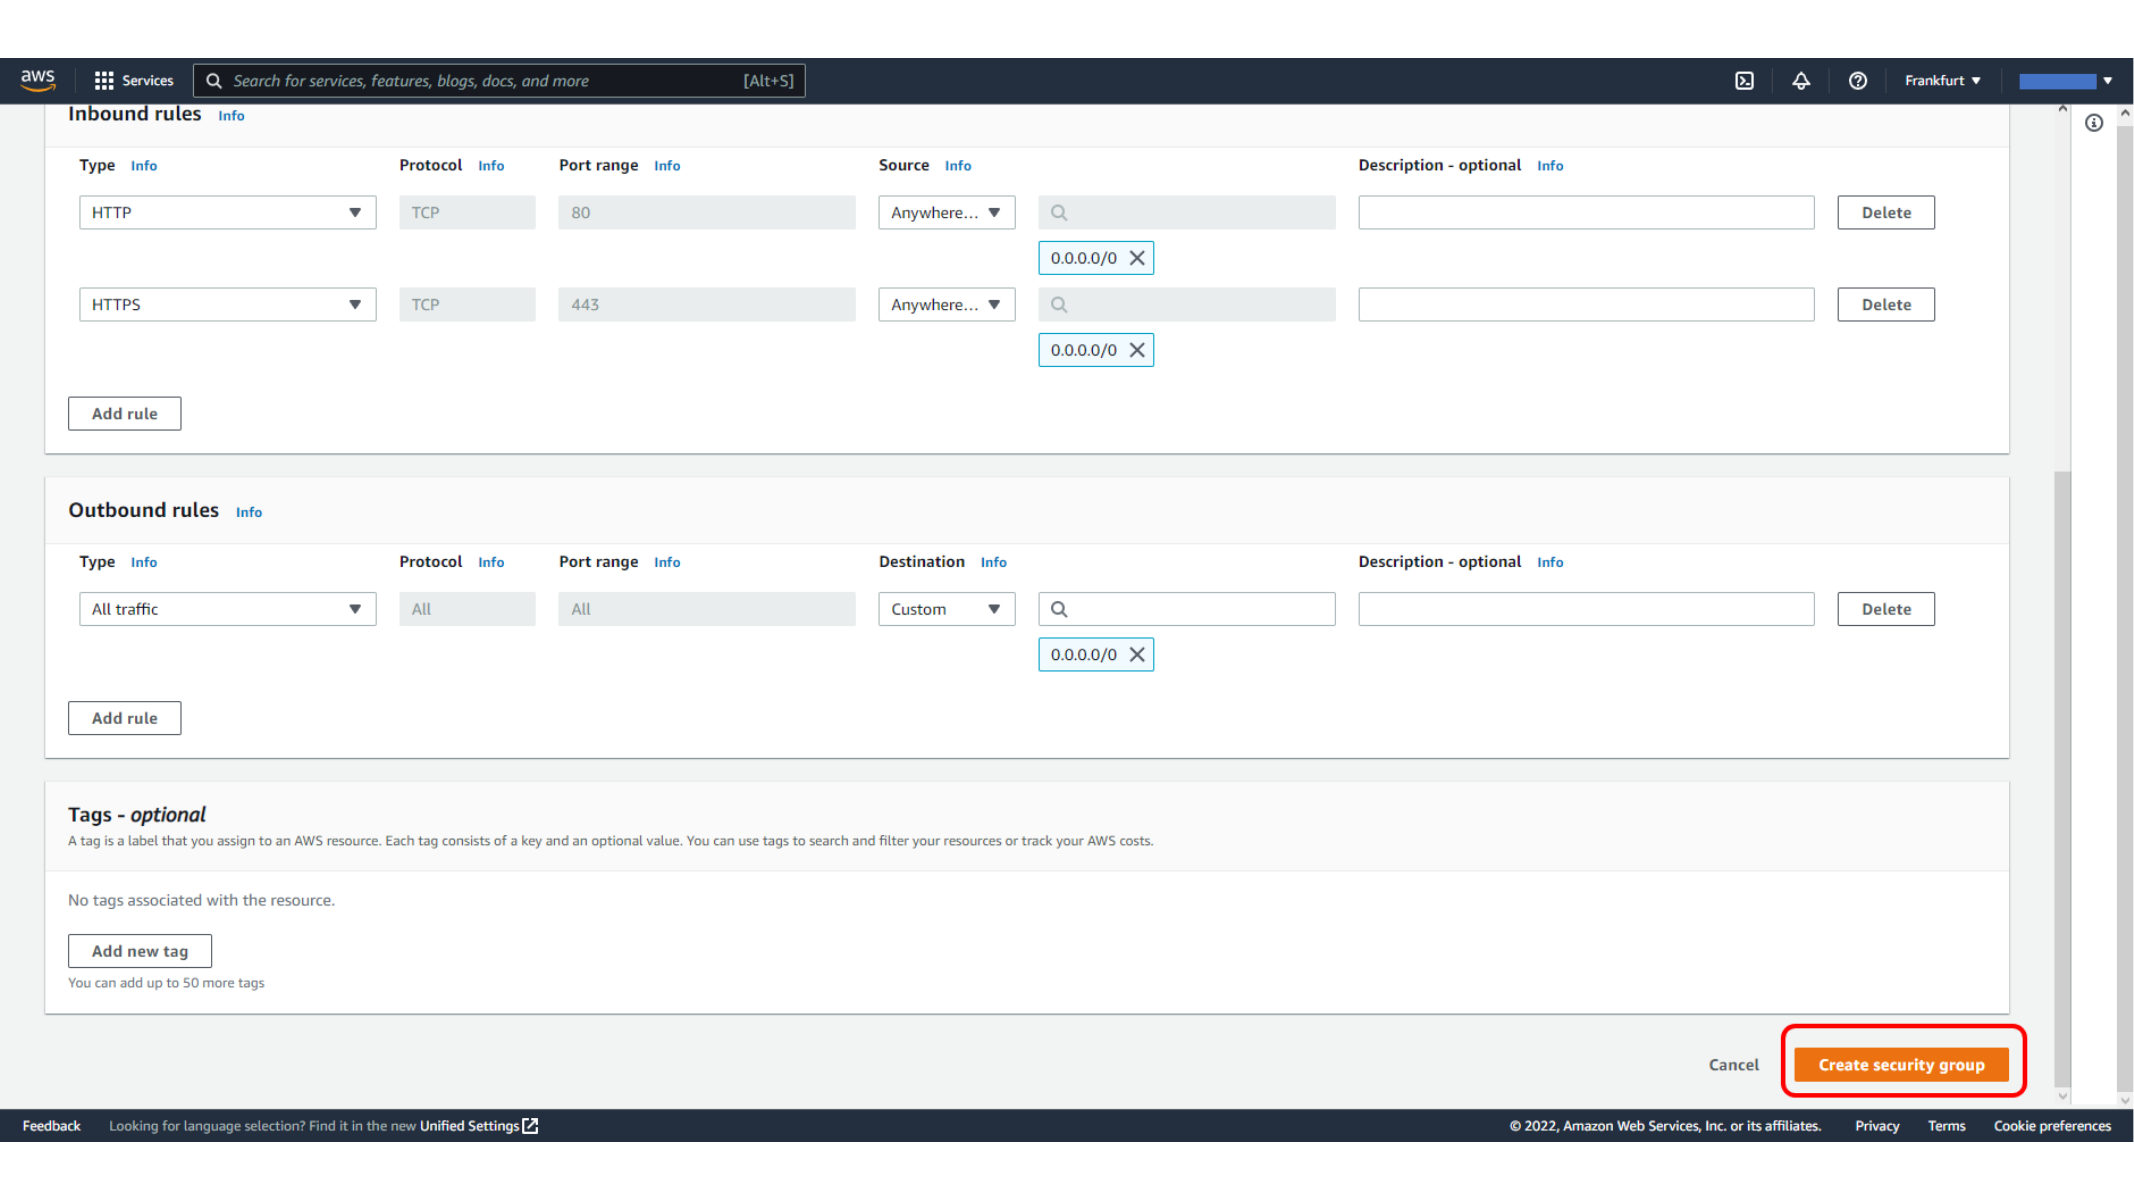Screen dimensions: 2134x1200
Task: Open Info link next to outbound Protocol
Action: 491,563
